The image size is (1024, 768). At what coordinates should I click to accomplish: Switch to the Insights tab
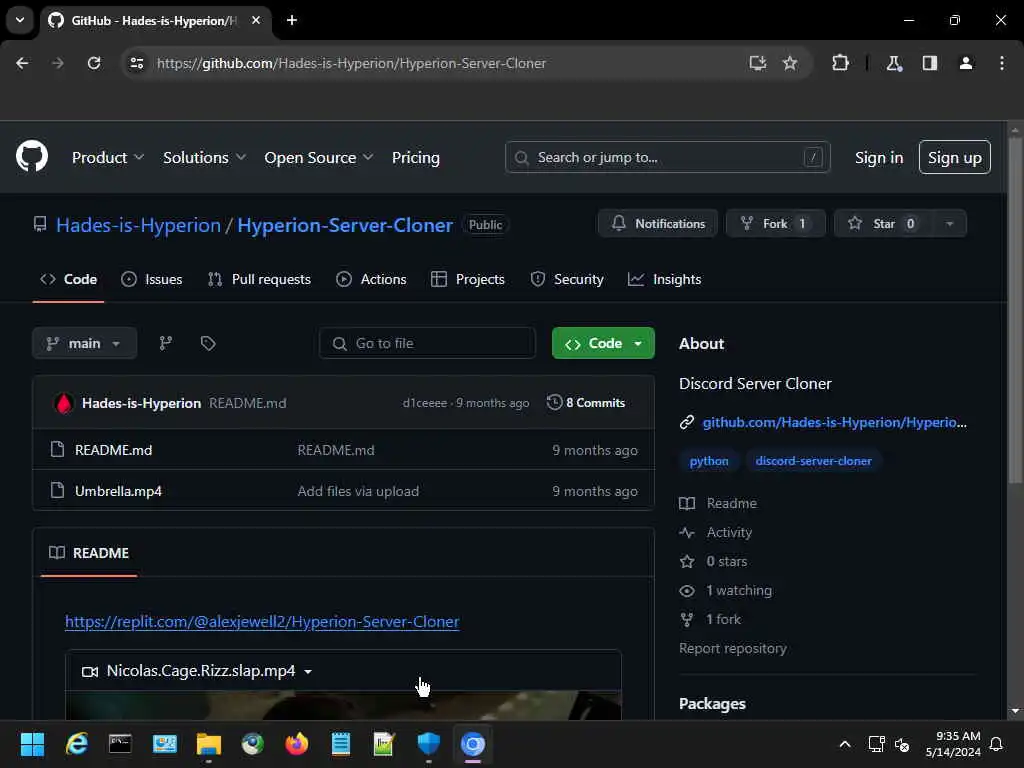coord(664,279)
